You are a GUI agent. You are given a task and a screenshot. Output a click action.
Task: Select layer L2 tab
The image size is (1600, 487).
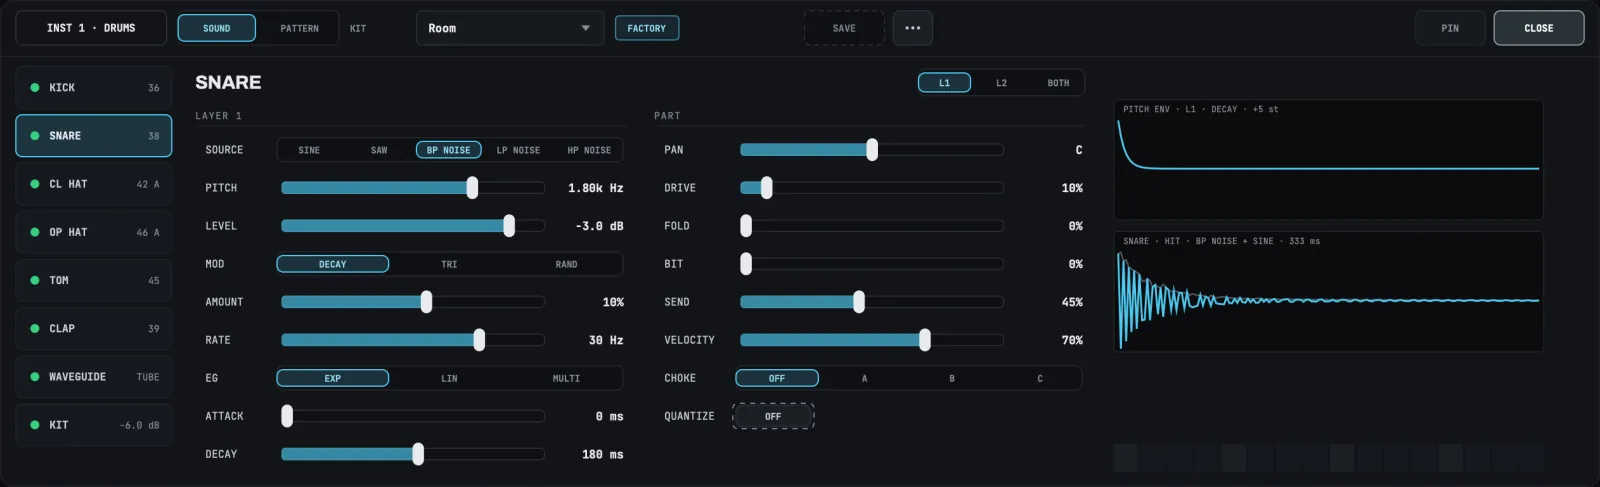(x=1001, y=83)
